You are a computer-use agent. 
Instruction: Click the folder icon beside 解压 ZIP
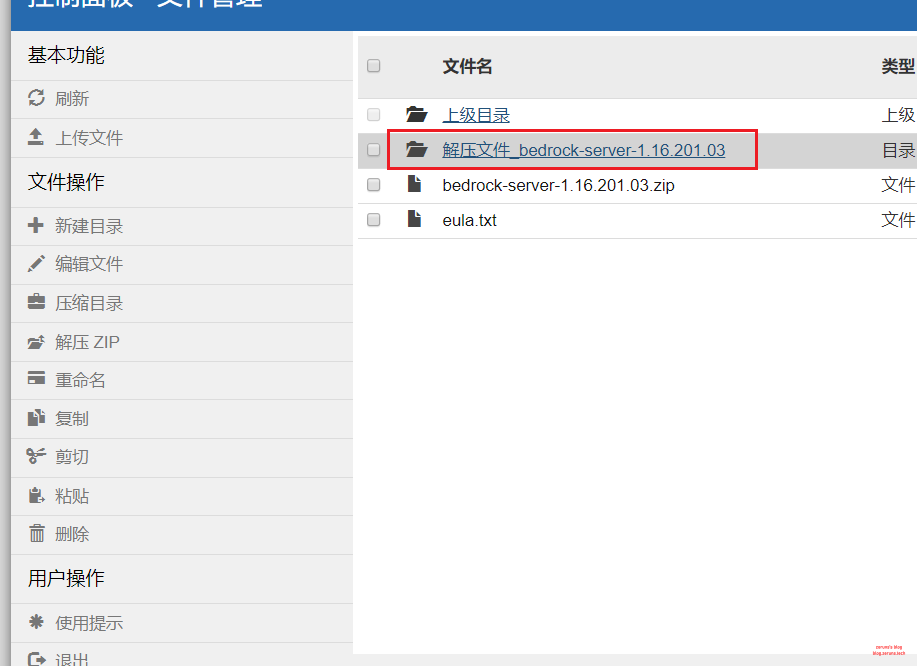[x=36, y=341]
